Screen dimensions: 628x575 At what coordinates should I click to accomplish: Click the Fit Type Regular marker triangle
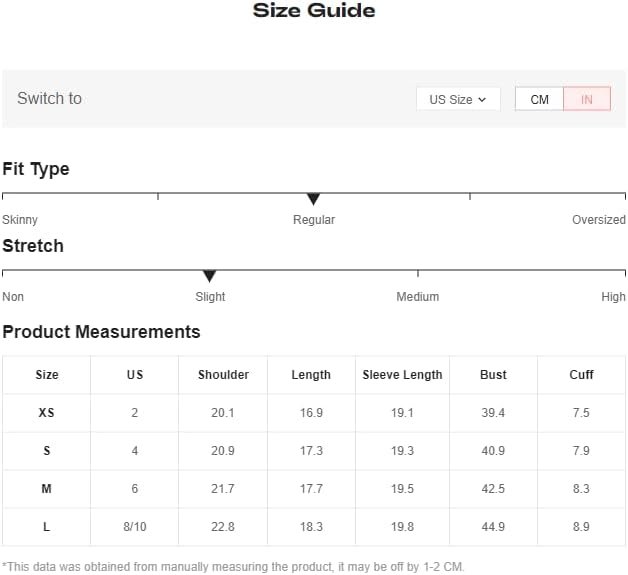point(313,199)
